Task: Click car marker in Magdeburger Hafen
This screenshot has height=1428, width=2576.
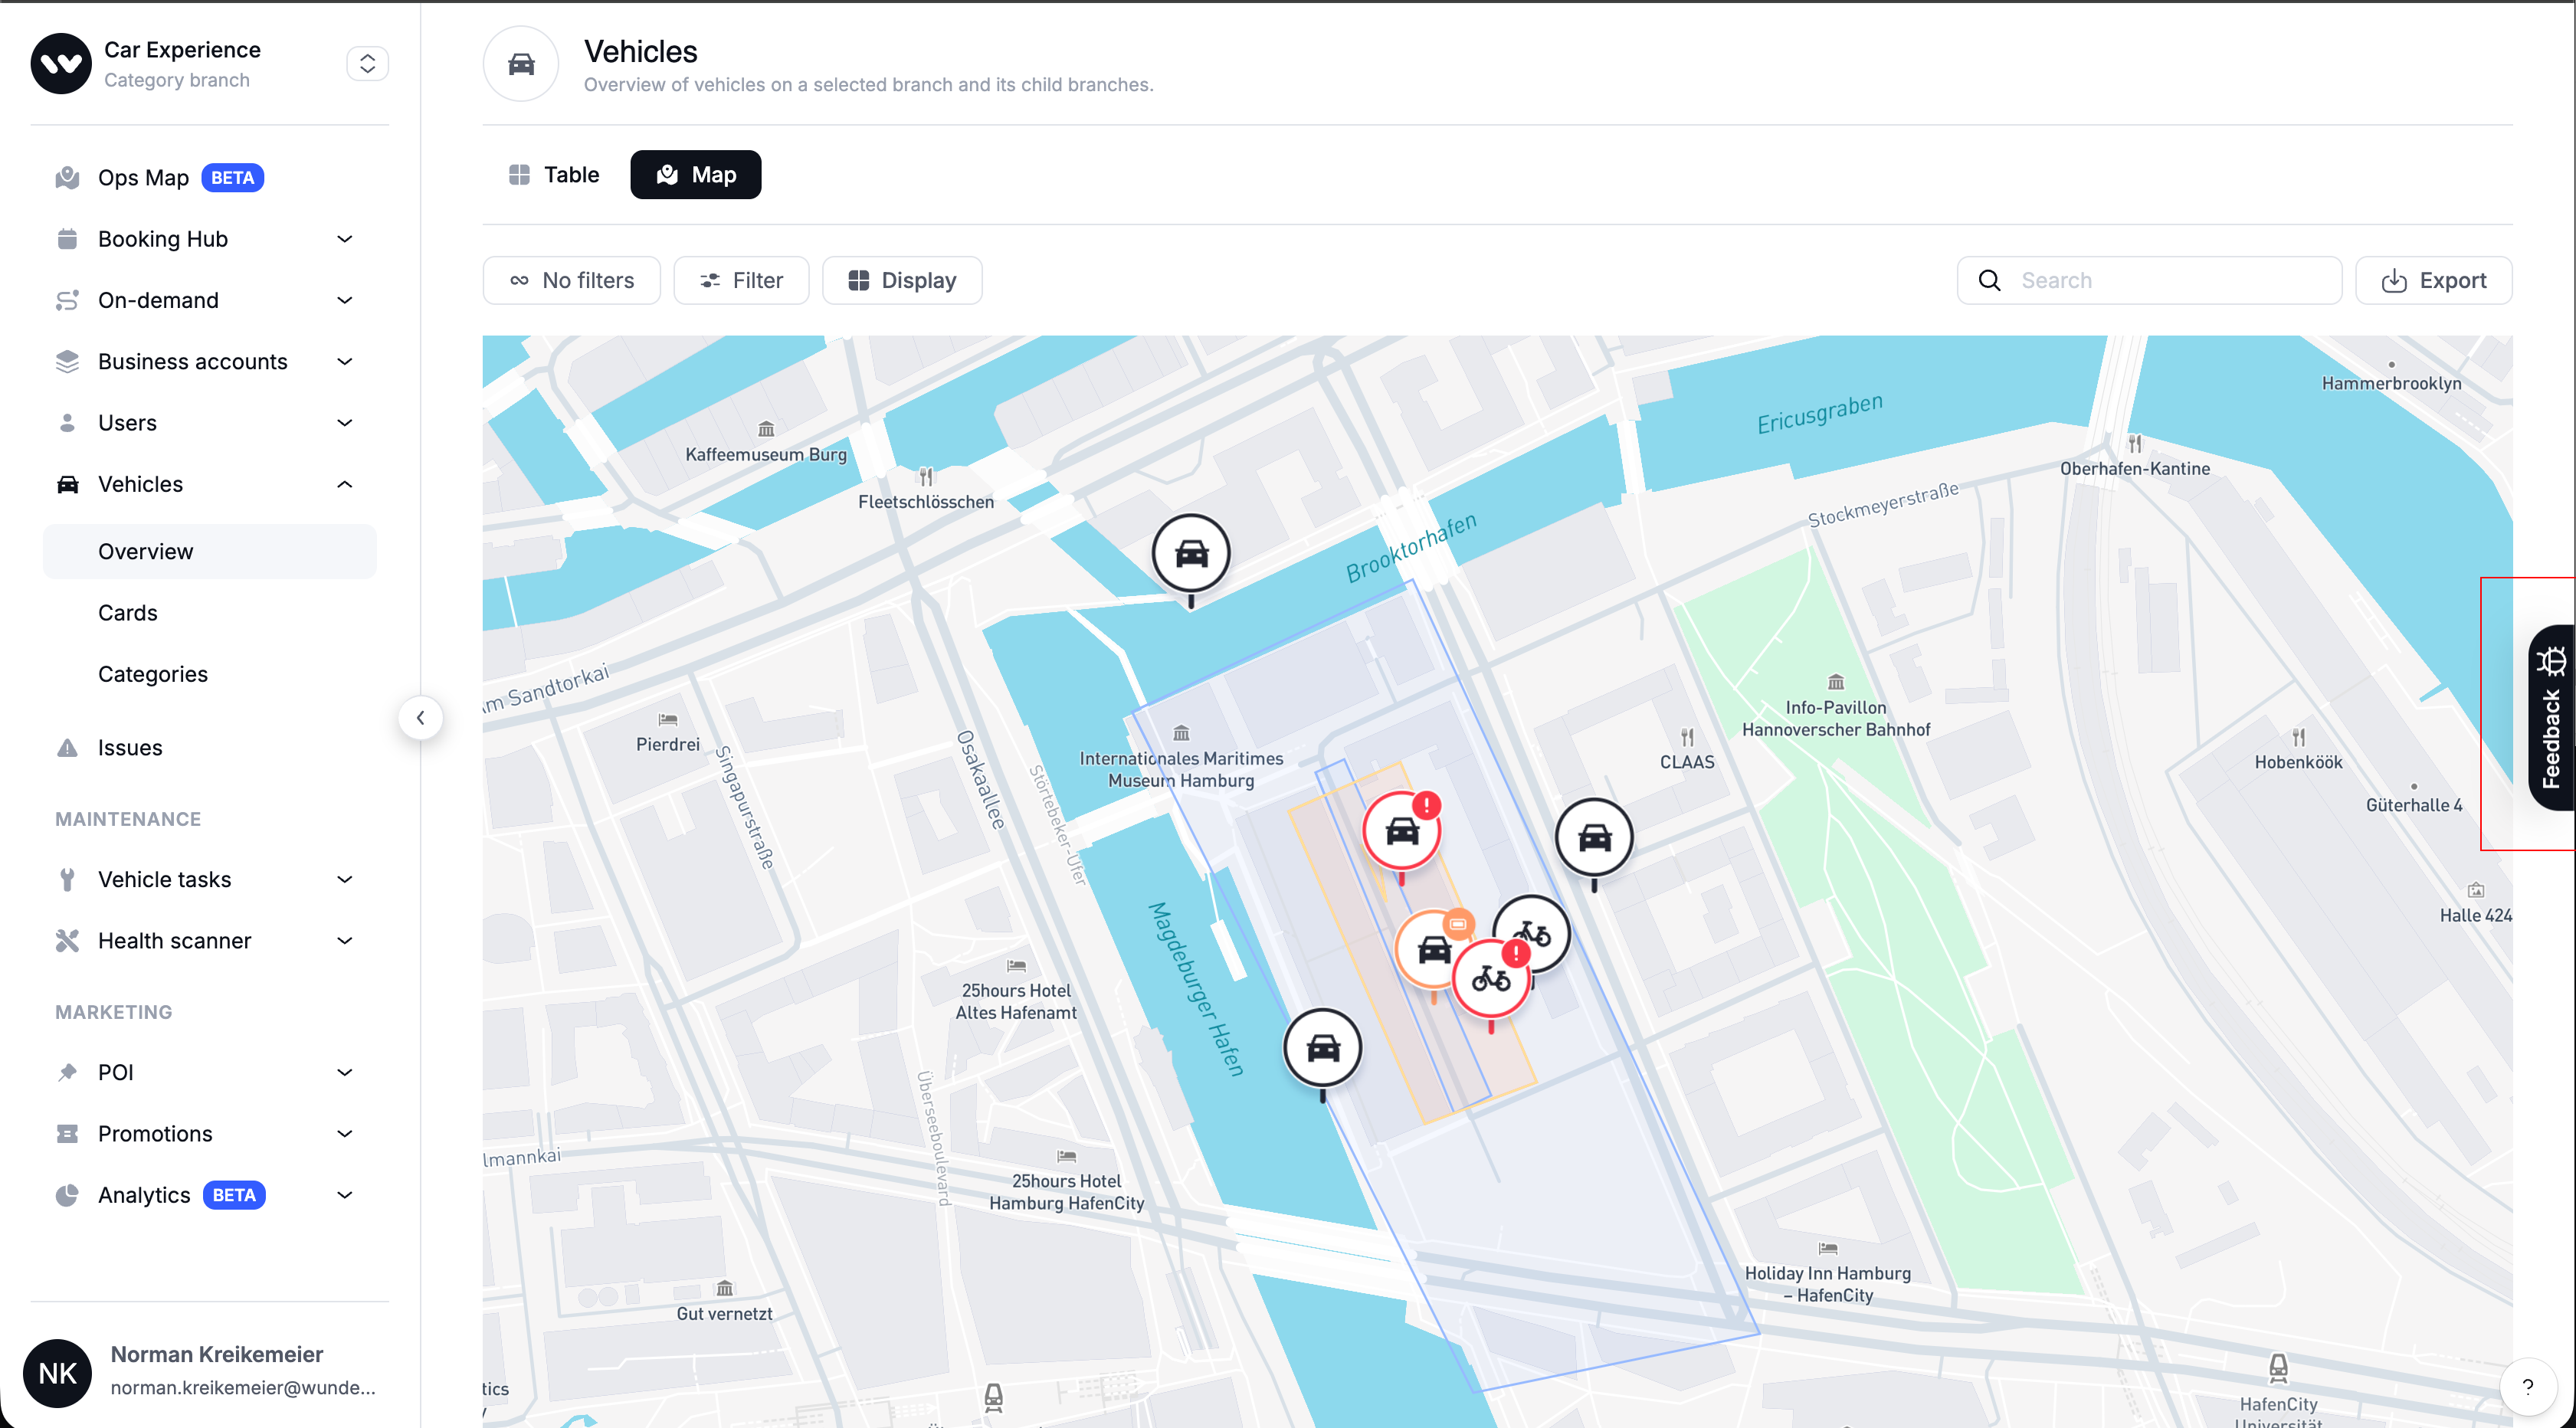Action: pos(1322,1048)
